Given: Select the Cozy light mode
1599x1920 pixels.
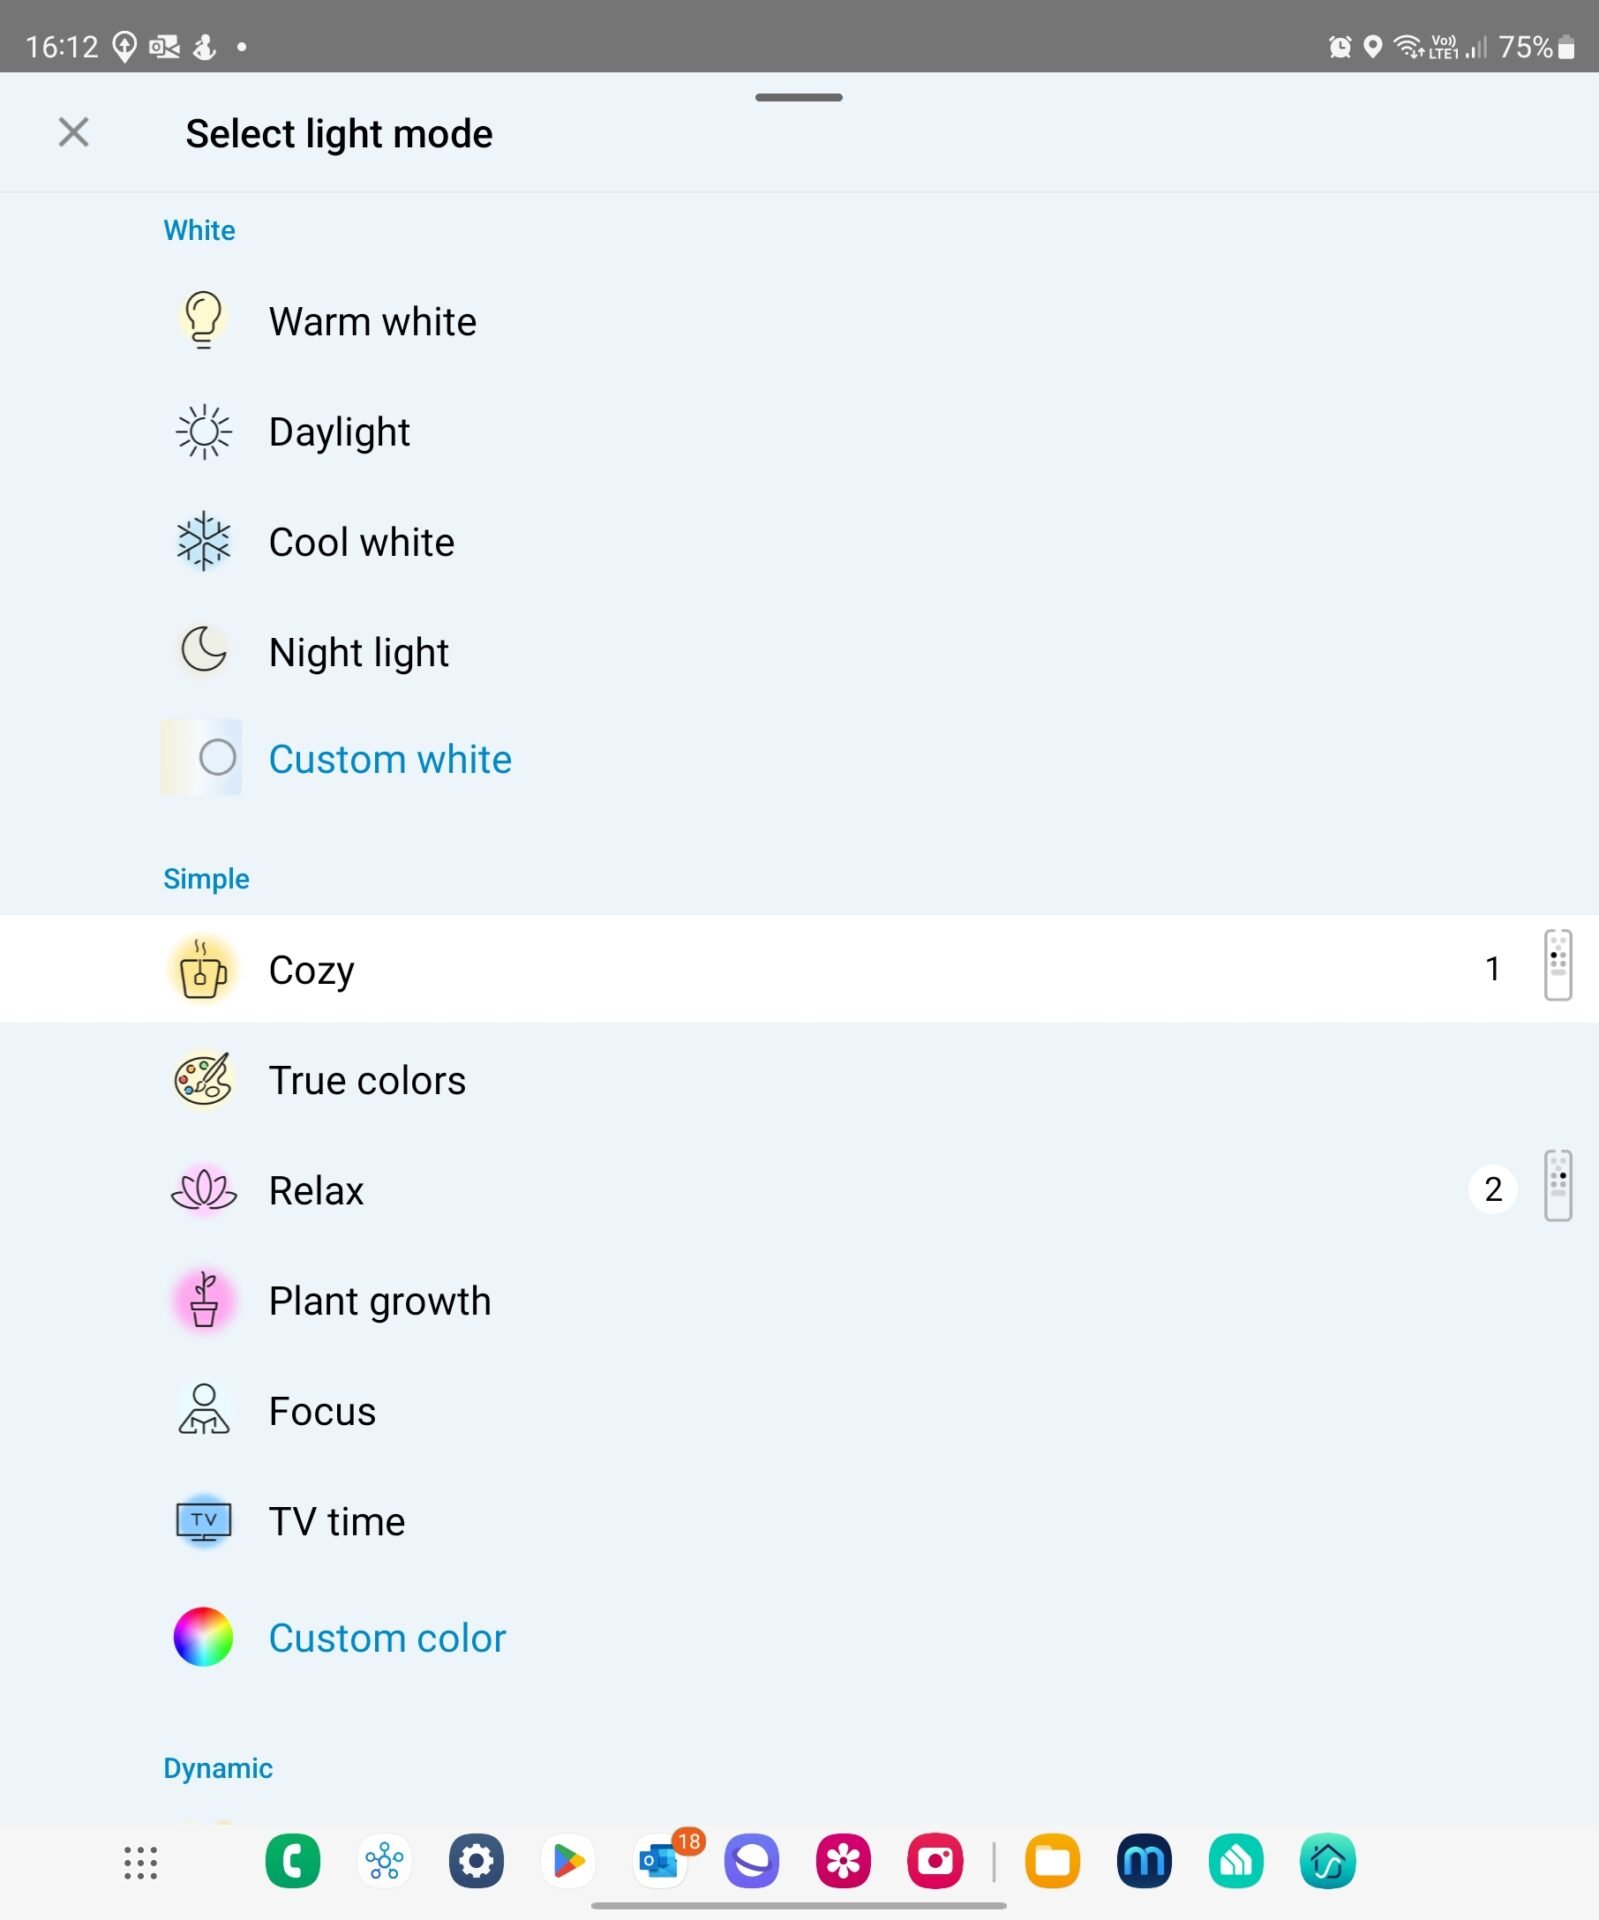Looking at the screenshot, I should [312, 970].
